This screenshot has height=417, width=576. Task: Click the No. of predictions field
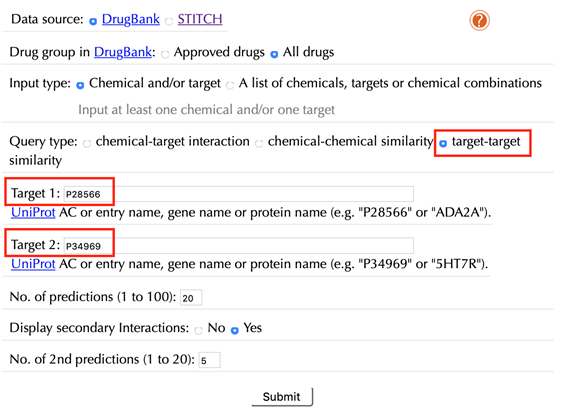[x=191, y=298]
